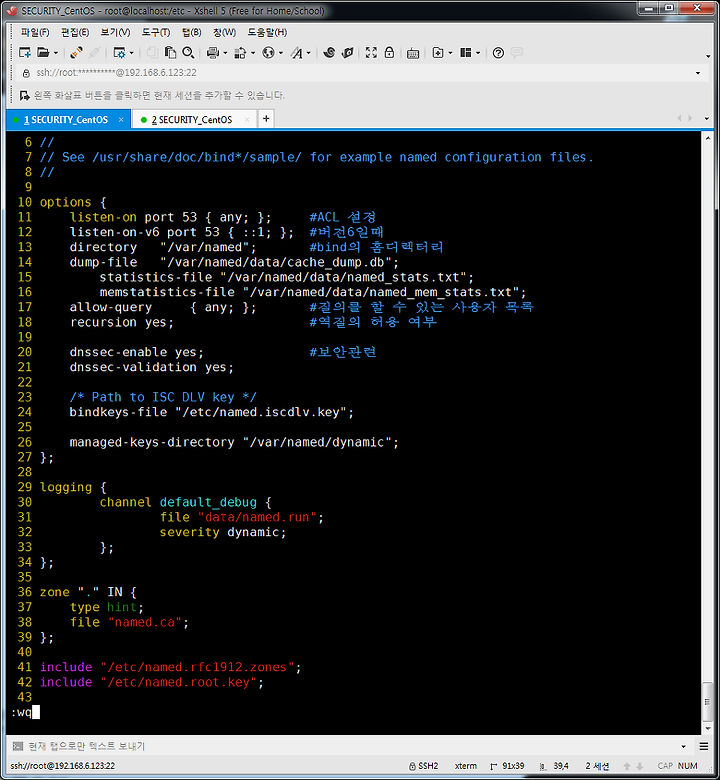Viewport: 720px width, 780px height.
Task: Expand the Properties dropdown arrow
Action: 131,53
